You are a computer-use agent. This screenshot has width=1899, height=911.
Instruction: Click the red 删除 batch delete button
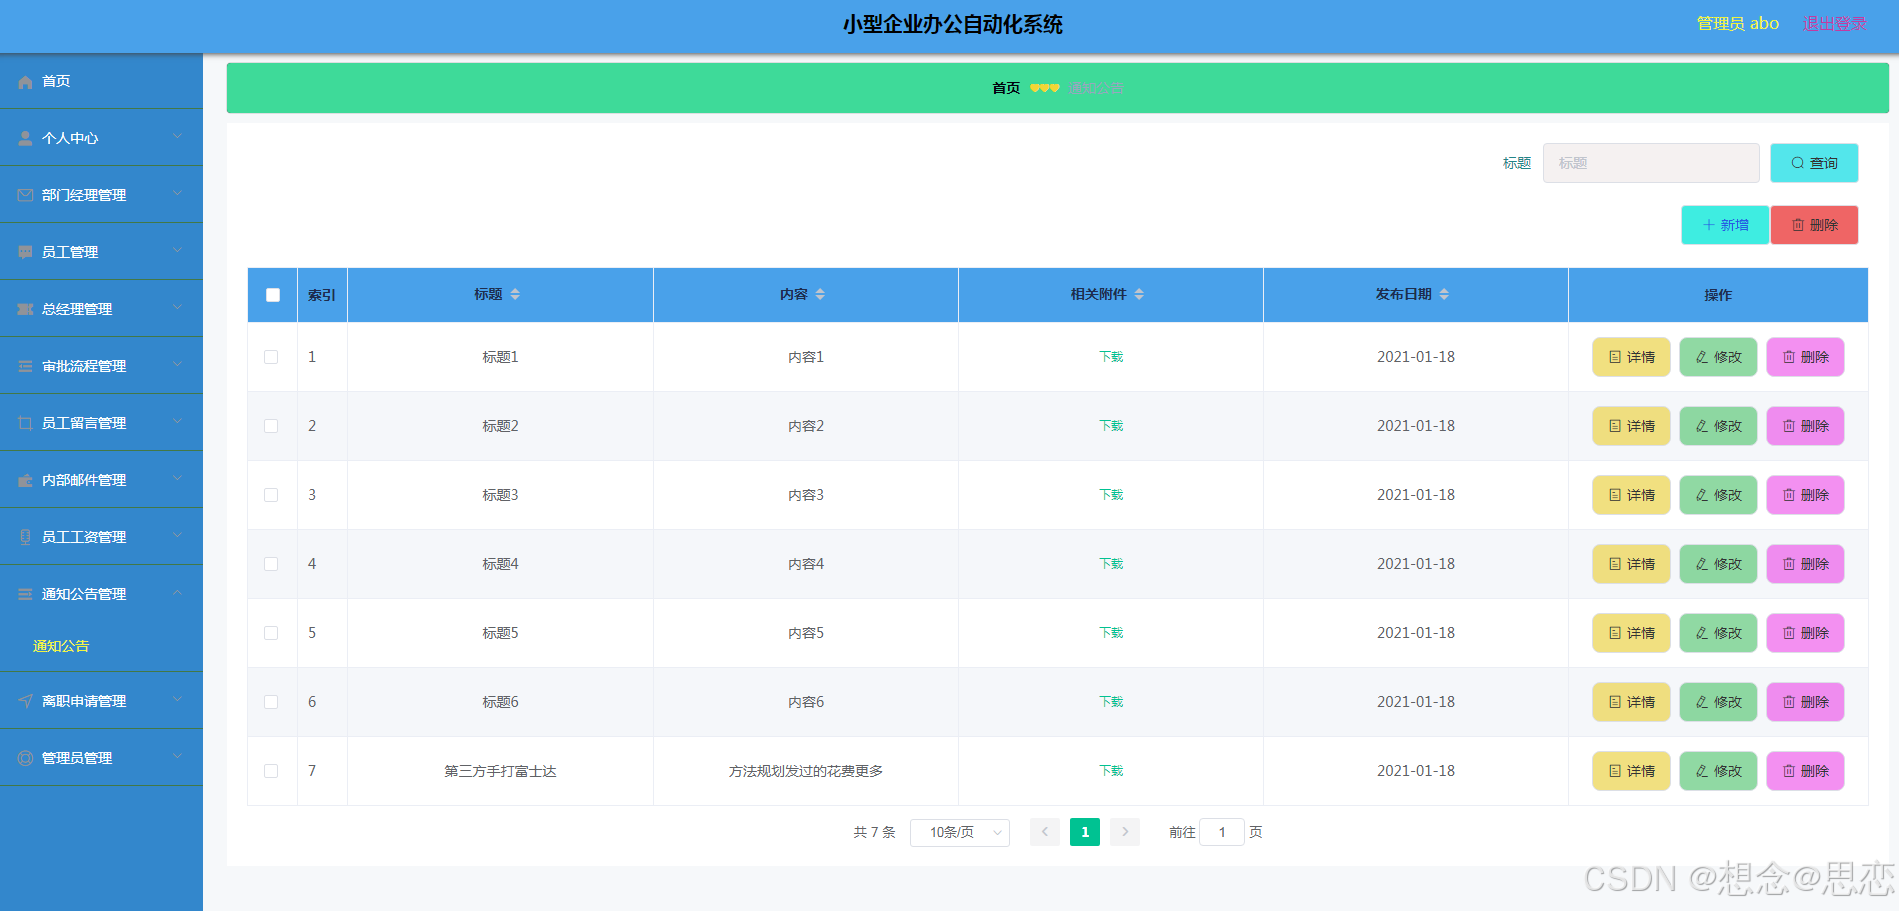point(1814,225)
